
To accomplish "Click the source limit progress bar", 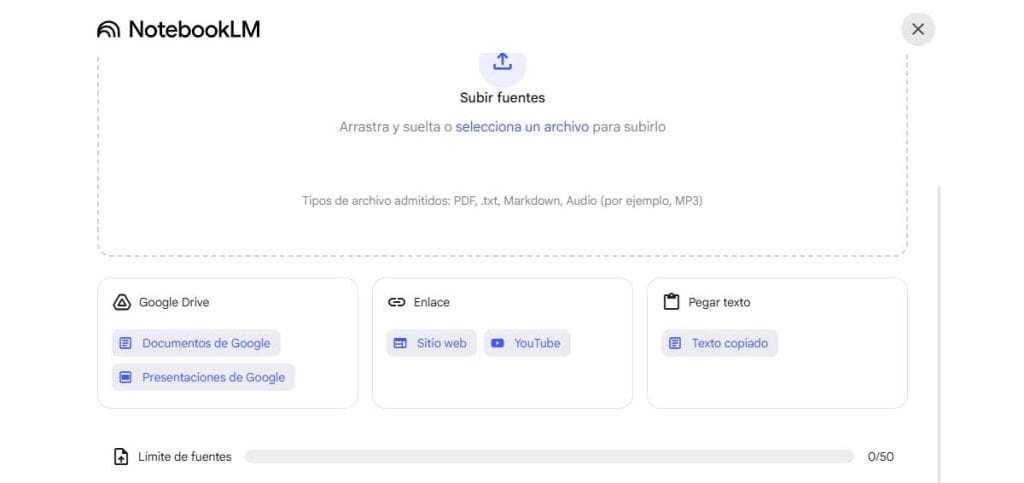I will coord(549,457).
